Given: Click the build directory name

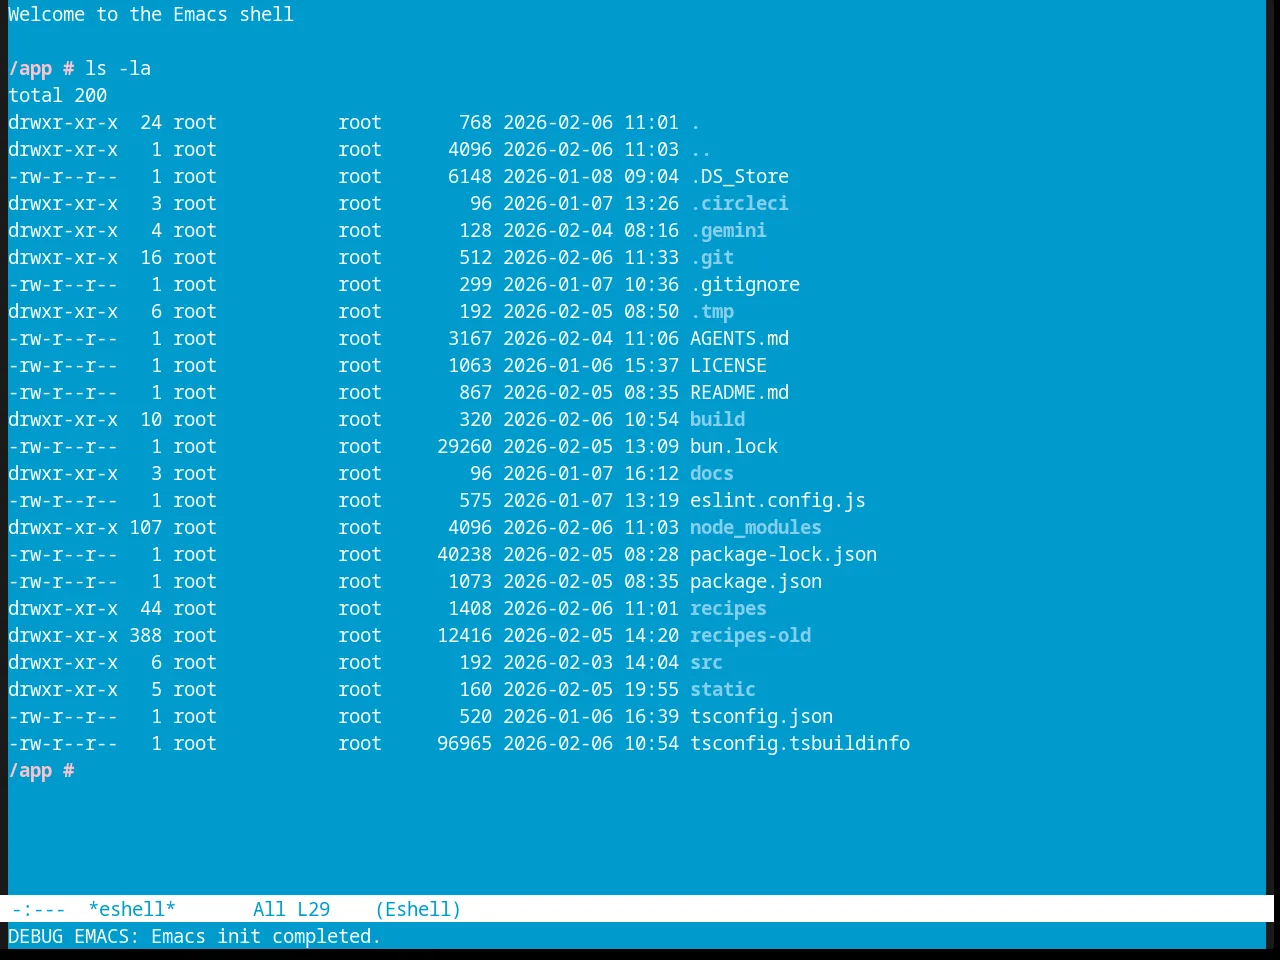Looking at the screenshot, I should click(717, 419).
